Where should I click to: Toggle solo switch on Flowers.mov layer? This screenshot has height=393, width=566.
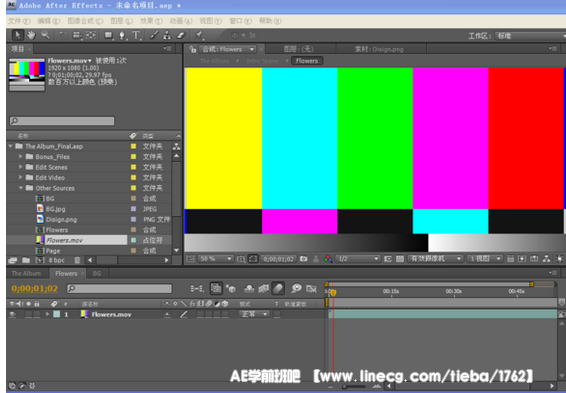click(x=28, y=314)
